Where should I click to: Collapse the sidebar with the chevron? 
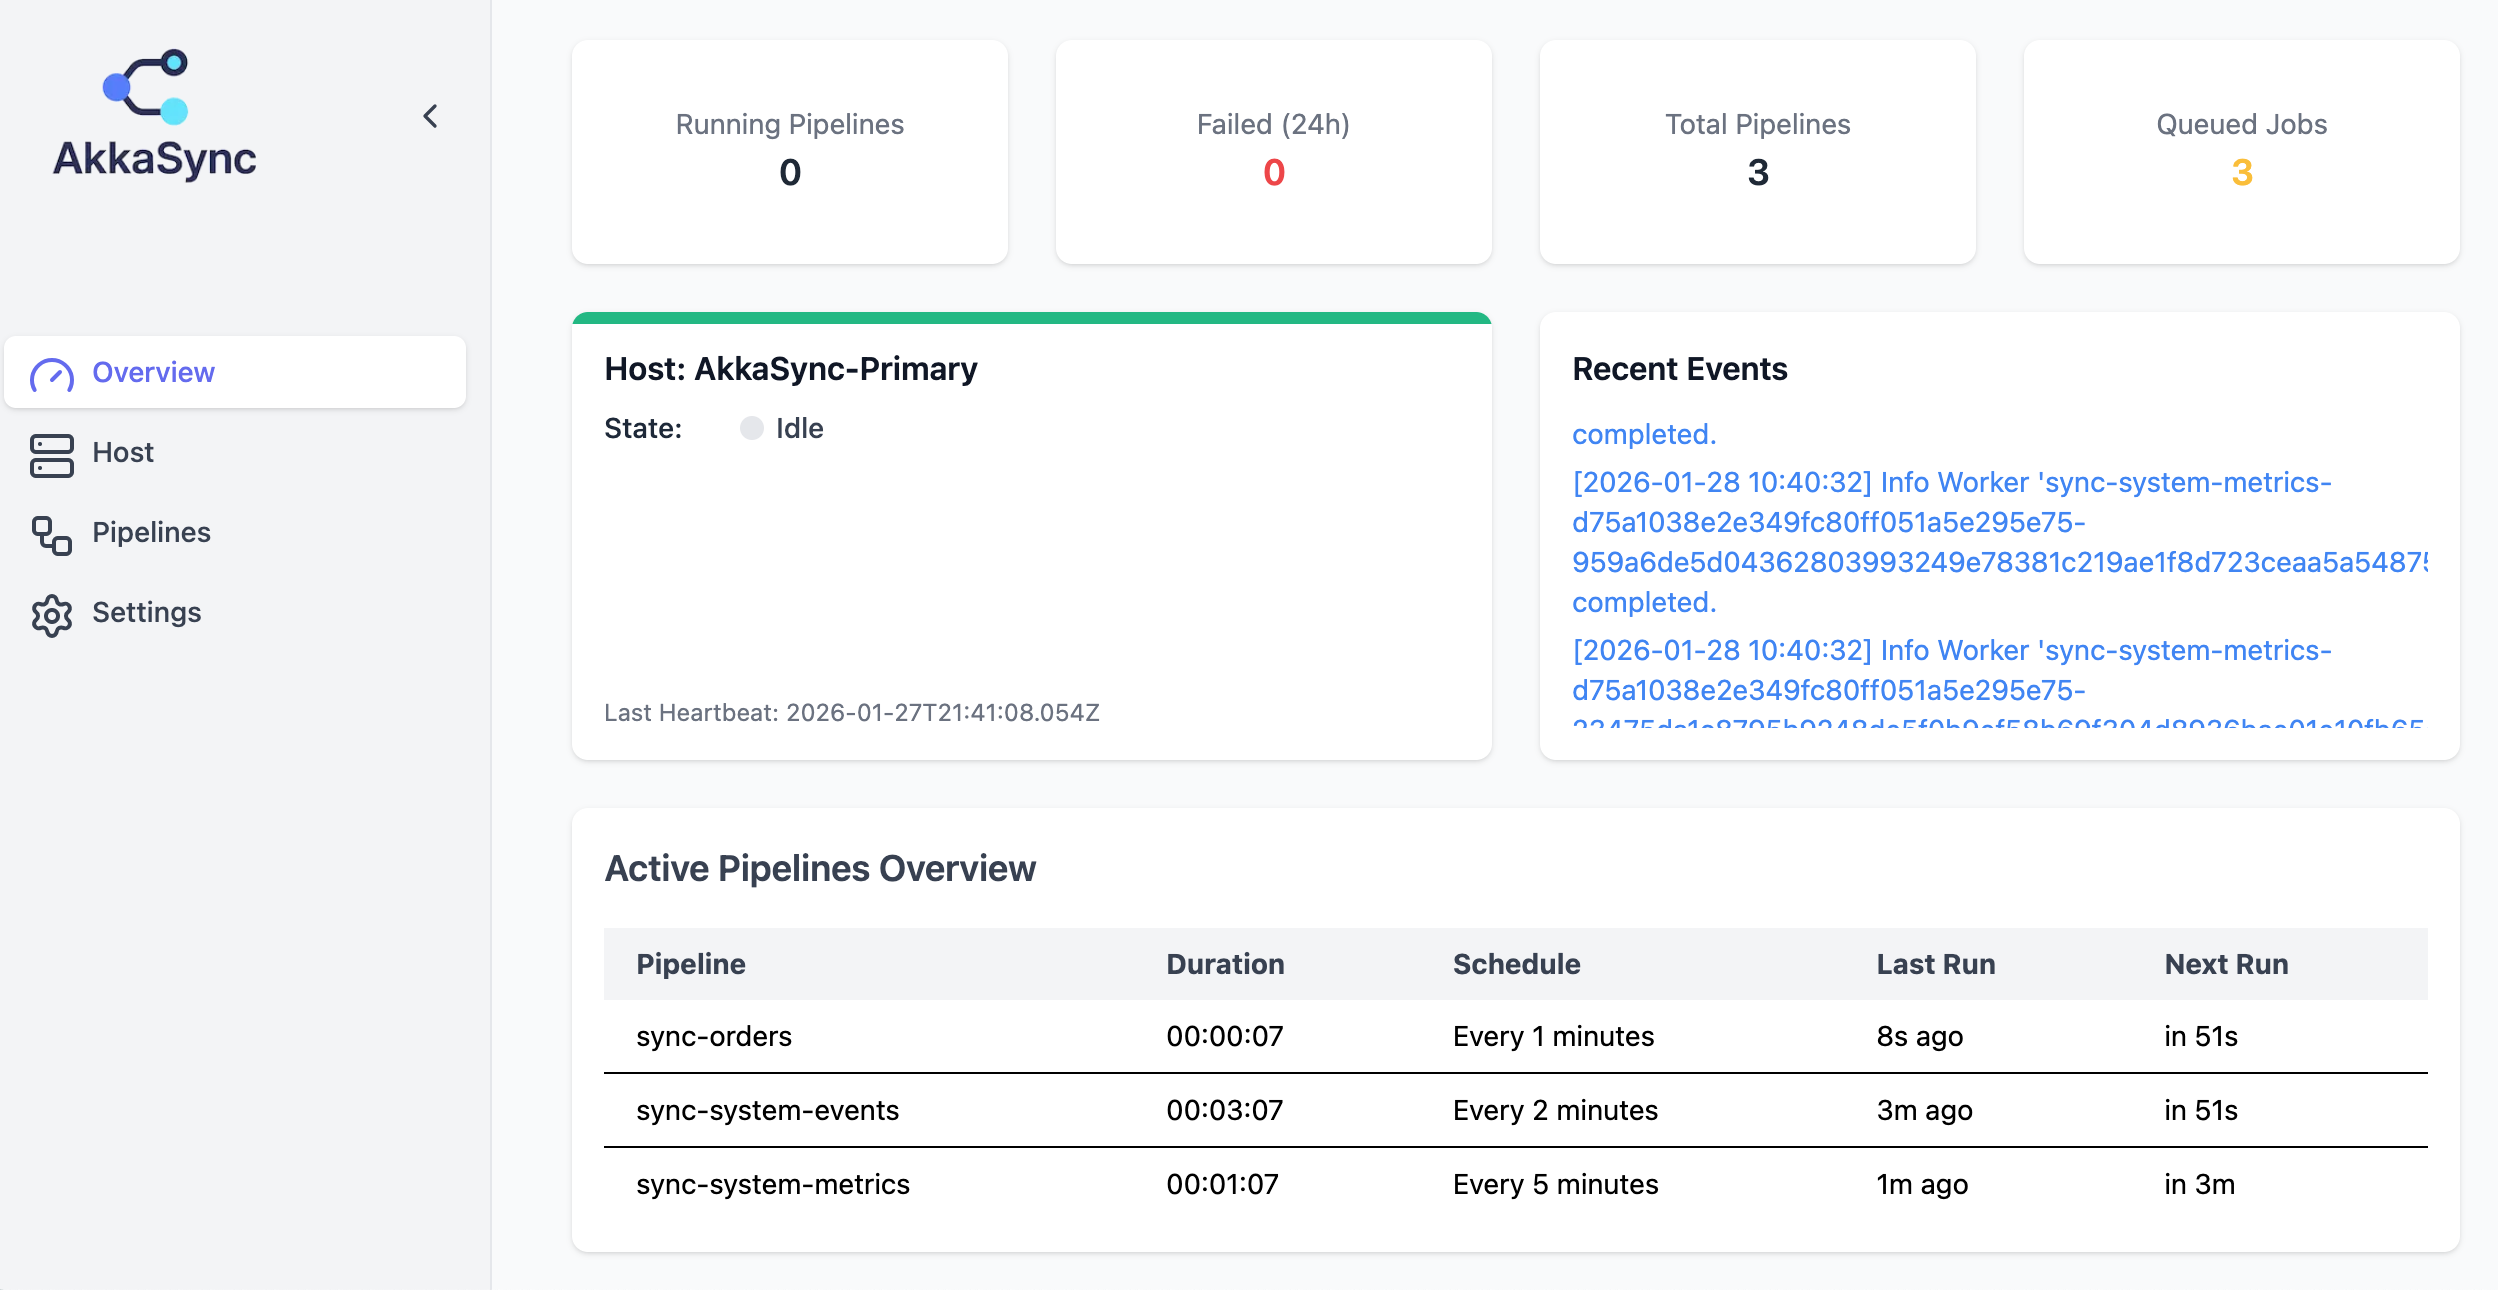point(432,115)
